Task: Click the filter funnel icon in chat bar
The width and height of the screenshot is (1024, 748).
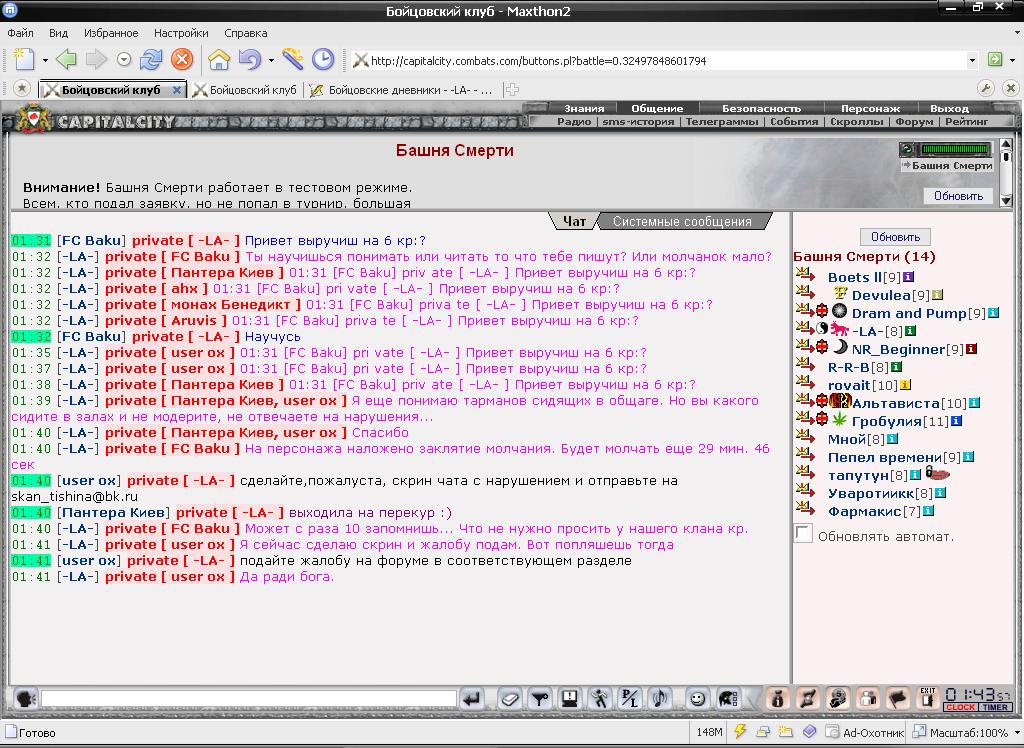Action: point(539,699)
